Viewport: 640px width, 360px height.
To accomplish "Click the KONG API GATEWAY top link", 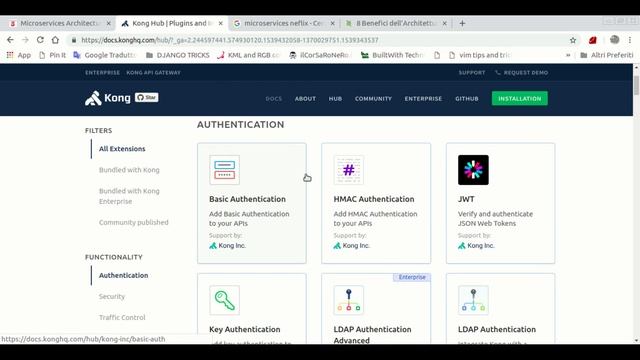I will point(153,73).
